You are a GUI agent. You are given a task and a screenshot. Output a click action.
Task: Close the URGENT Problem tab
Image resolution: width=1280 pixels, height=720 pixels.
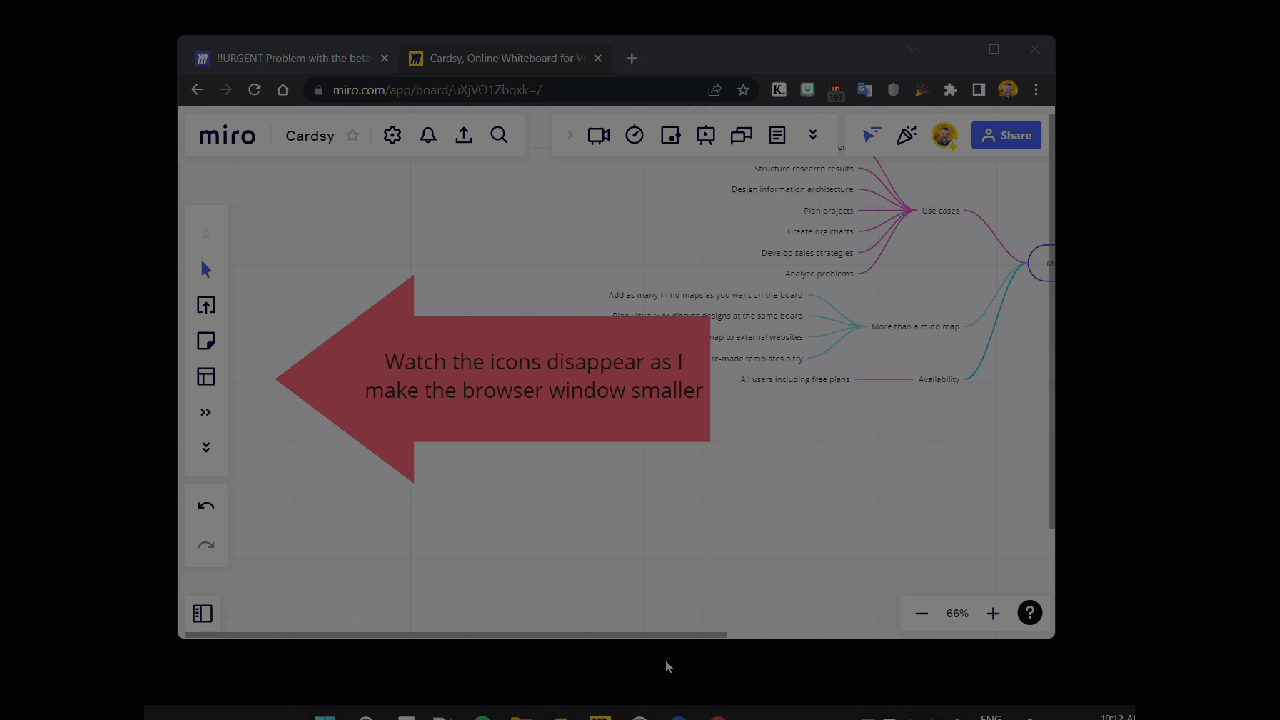pyautogui.click(x=384, y=58)
